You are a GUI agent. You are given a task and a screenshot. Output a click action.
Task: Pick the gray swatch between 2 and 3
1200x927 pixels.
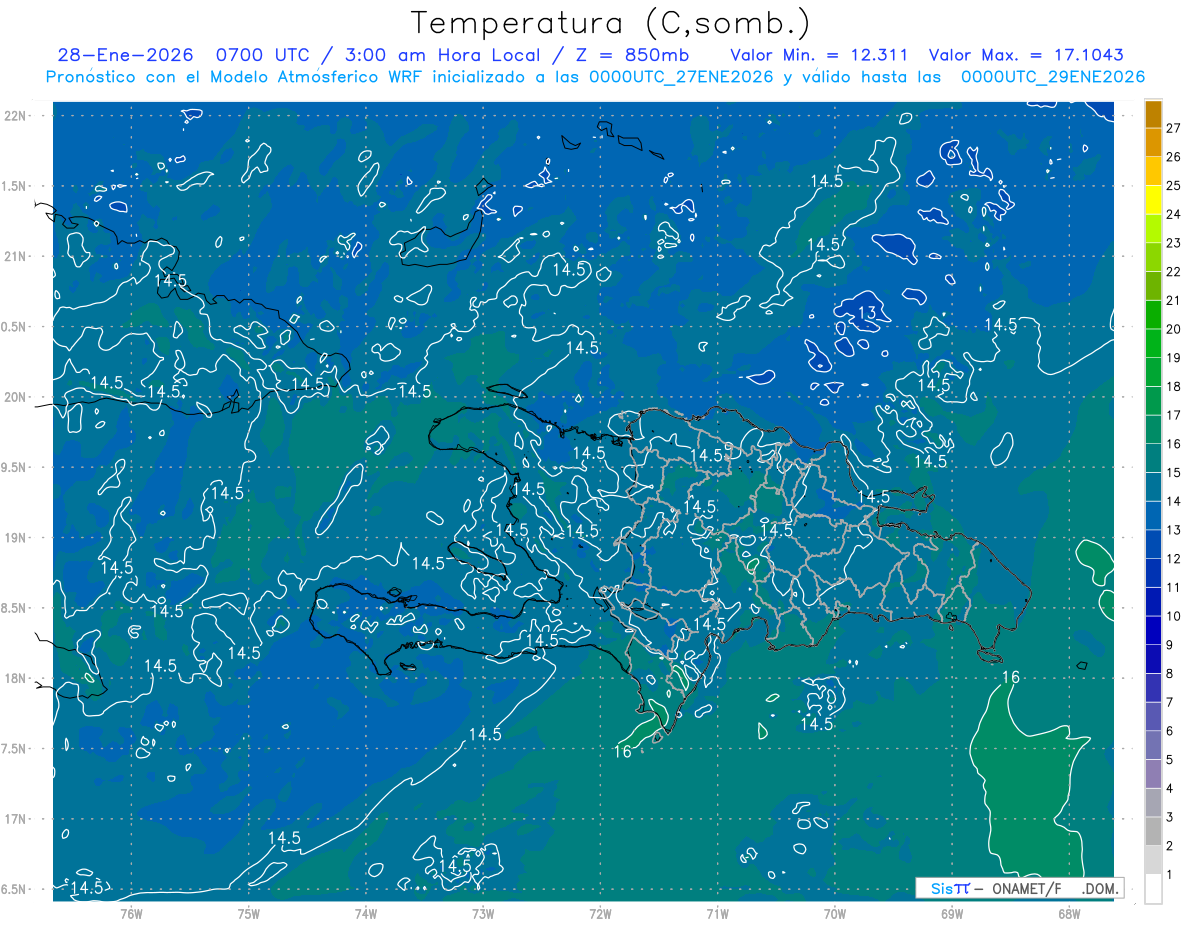[x=1153, y=832]
